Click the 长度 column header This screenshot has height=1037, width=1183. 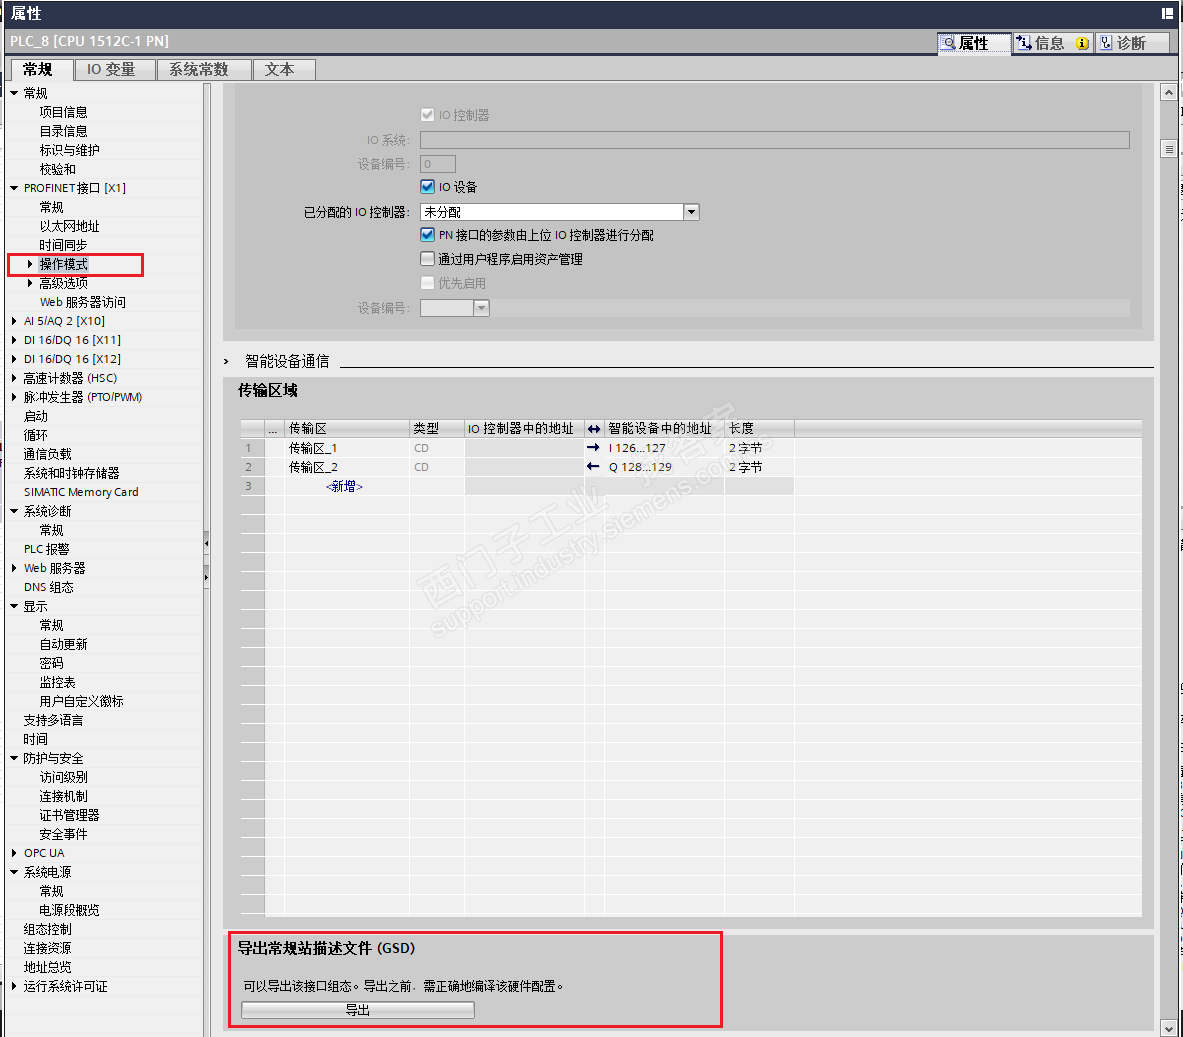point(759,429)
